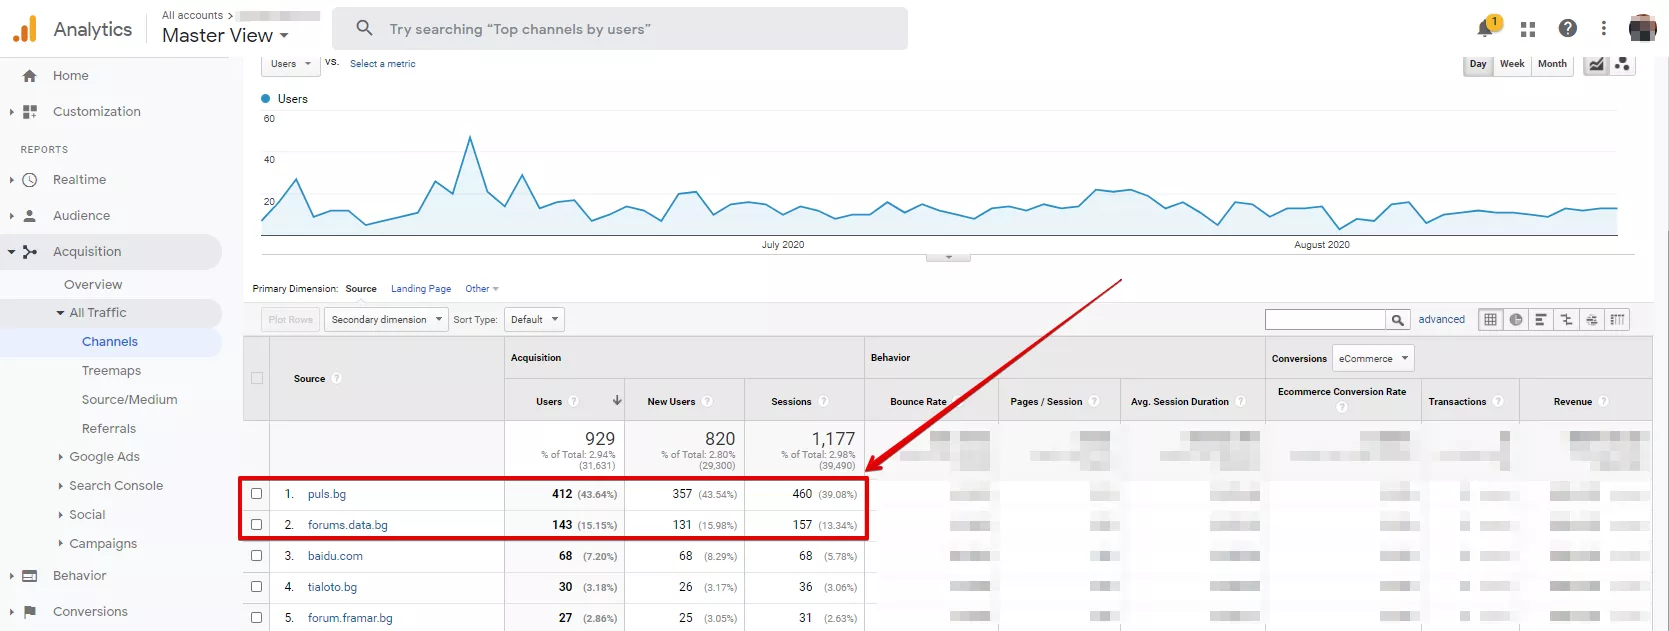Click the Acquisition branching icon
The width and height of the screenshot is (1669, 631).
30,252
